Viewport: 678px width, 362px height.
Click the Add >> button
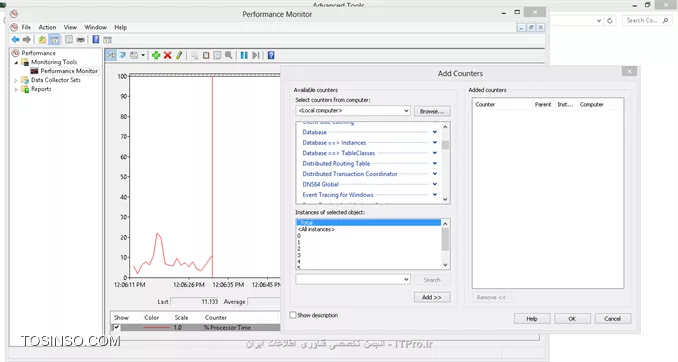click(x=432, y=297)
